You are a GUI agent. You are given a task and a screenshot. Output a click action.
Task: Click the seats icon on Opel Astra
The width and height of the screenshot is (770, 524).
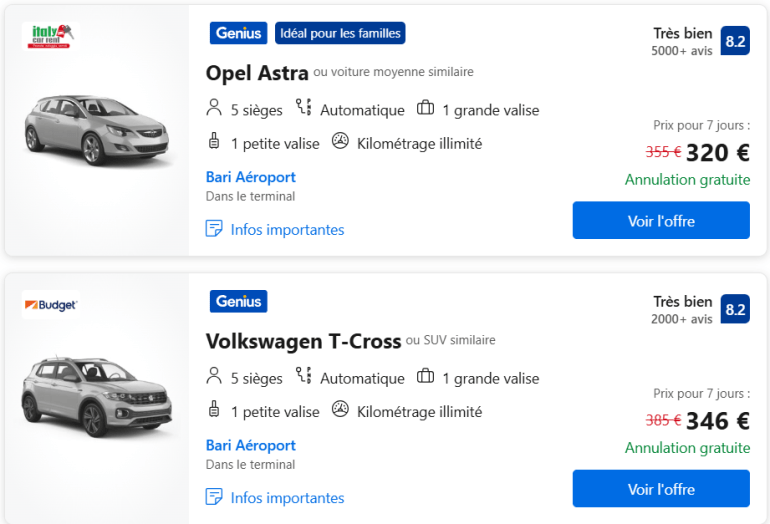(x=213, y=109)
